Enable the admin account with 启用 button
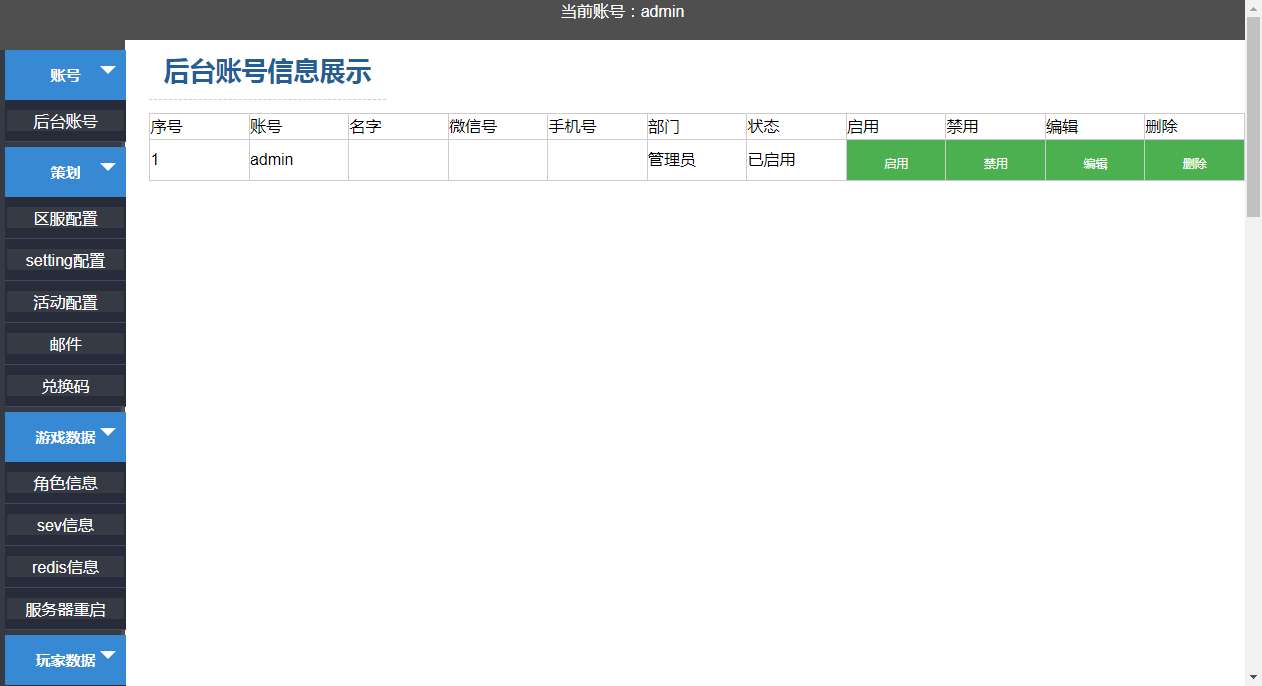 pos(895,160)
